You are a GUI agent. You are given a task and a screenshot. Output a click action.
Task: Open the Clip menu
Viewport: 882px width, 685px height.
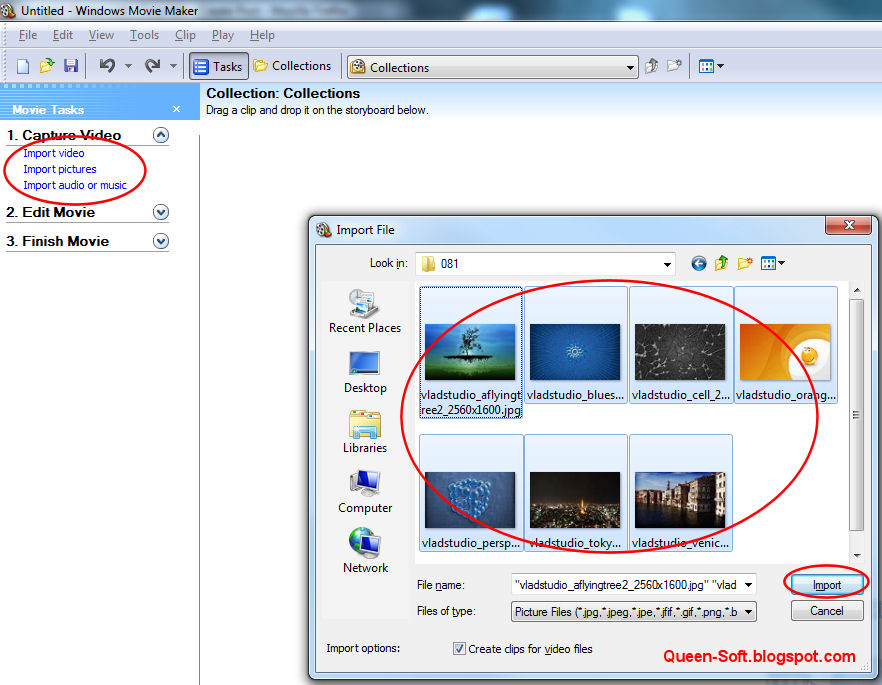[185, 35]
